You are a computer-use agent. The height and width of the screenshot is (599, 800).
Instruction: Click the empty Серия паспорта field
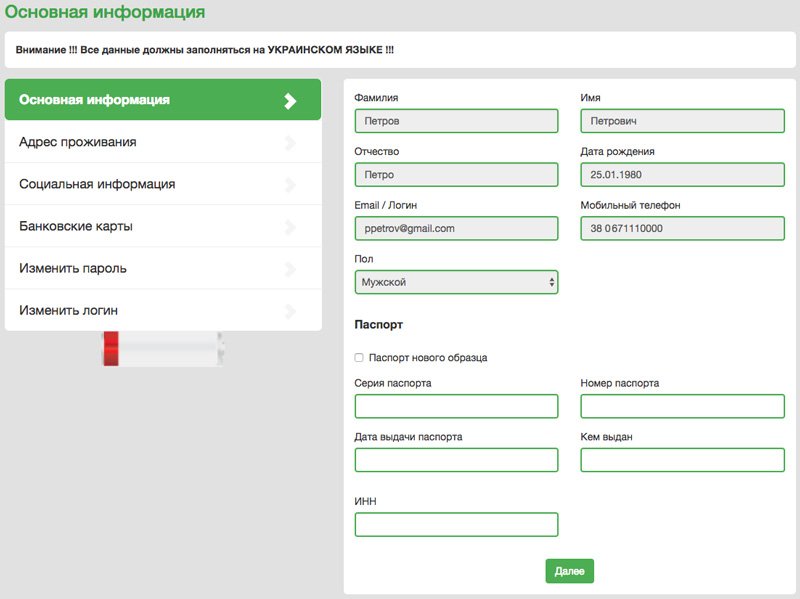456,406
